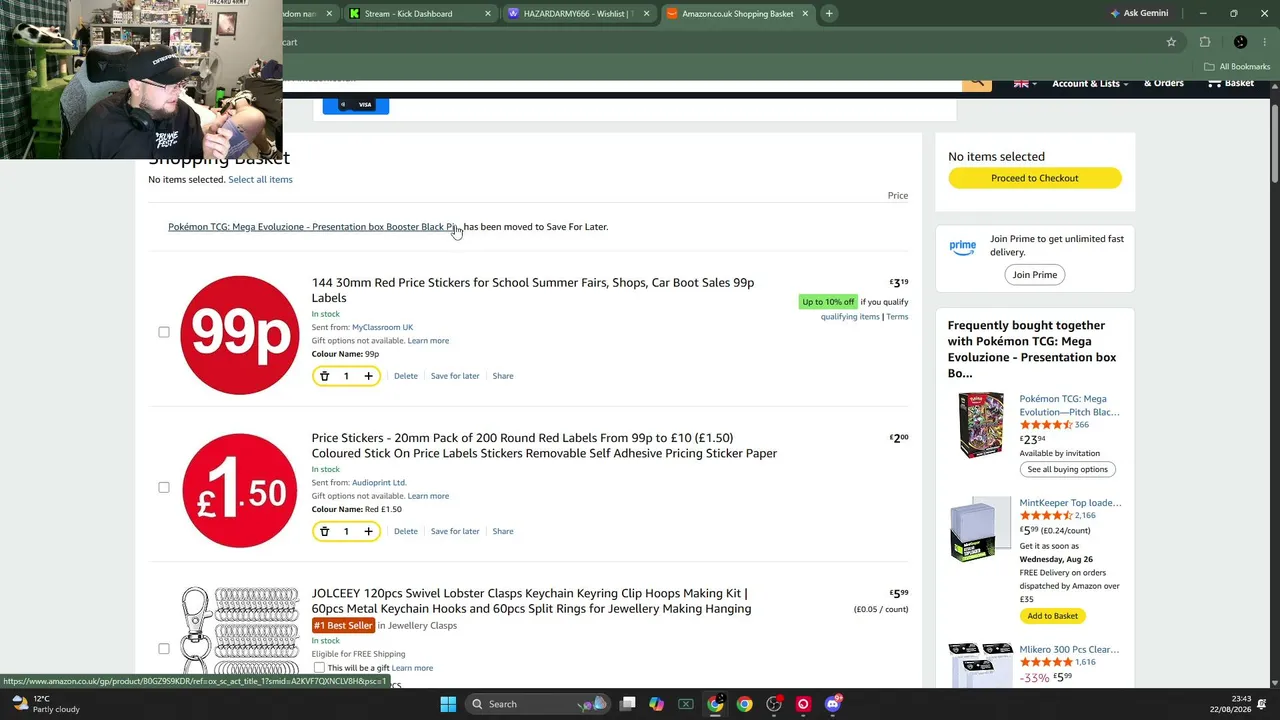Open the Pokémon Pitch Black box thumbnail

(x=980, y=425)
